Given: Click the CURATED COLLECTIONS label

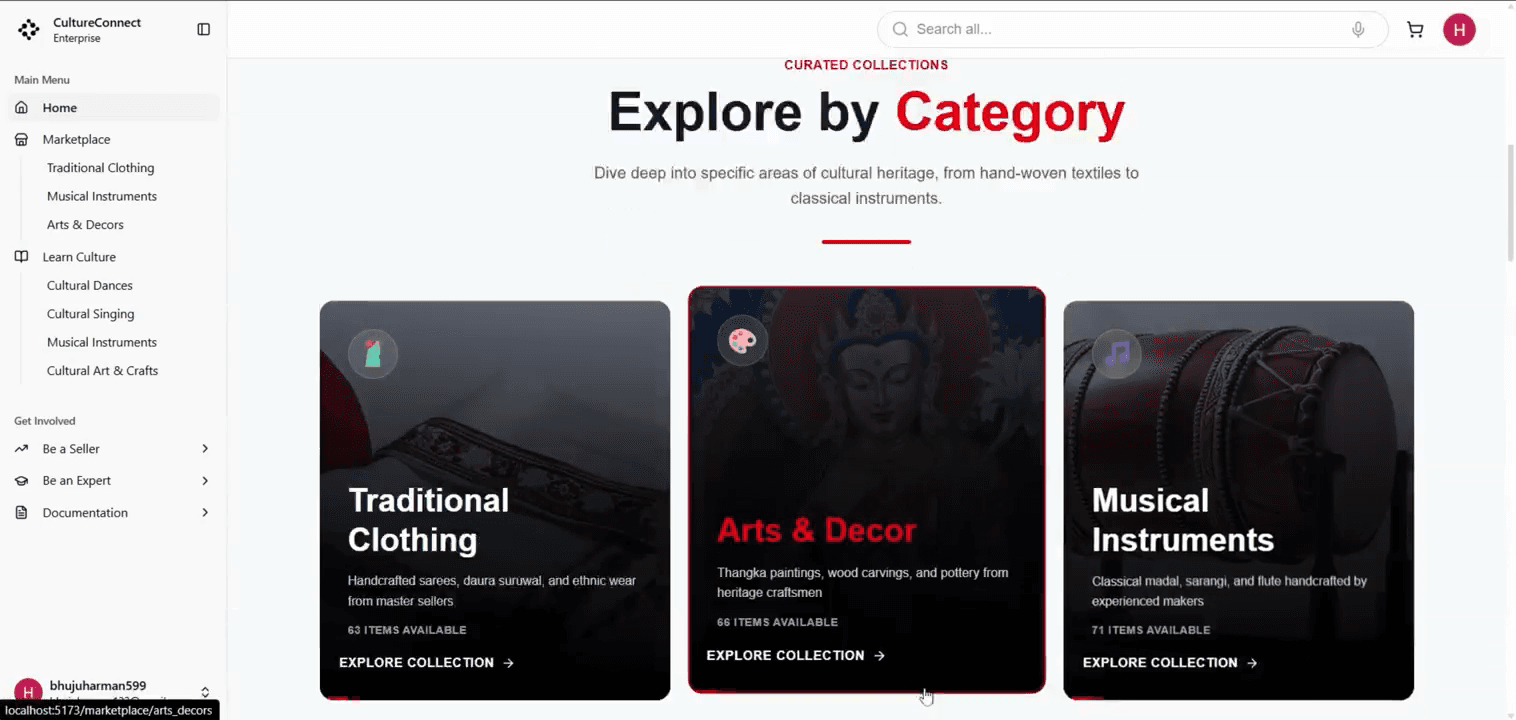Looking at the screenshot, I should click(x=866, y=65).
